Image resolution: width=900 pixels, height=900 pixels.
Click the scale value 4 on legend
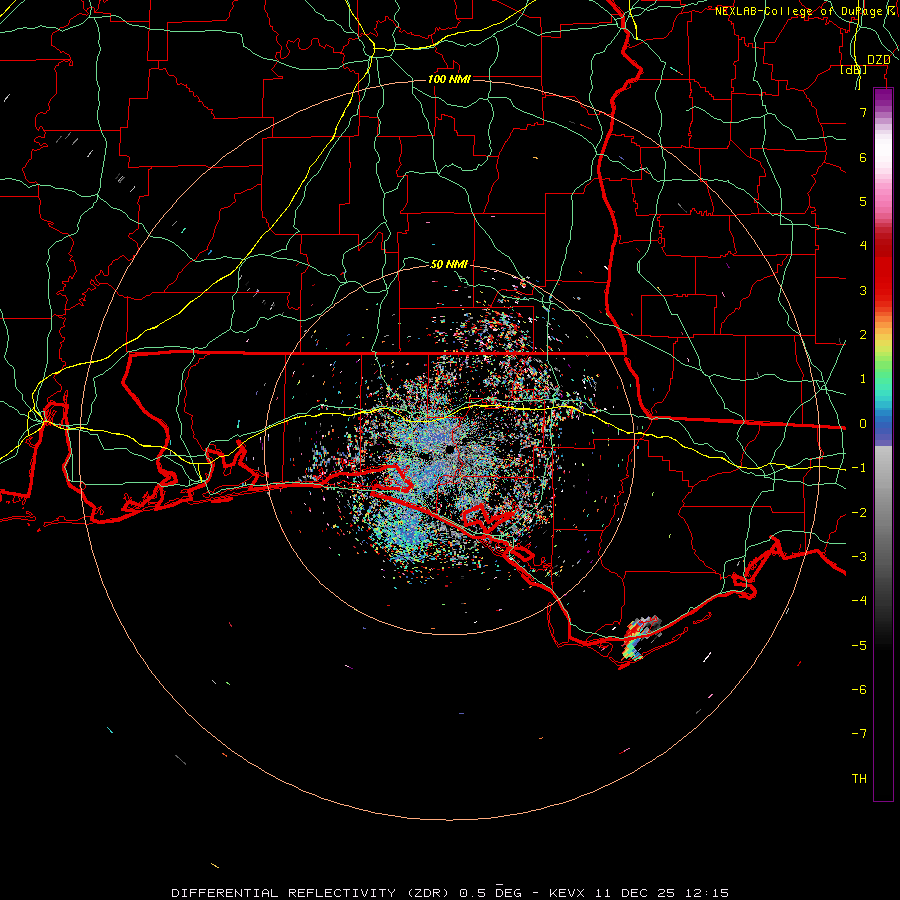pos(863,246)
